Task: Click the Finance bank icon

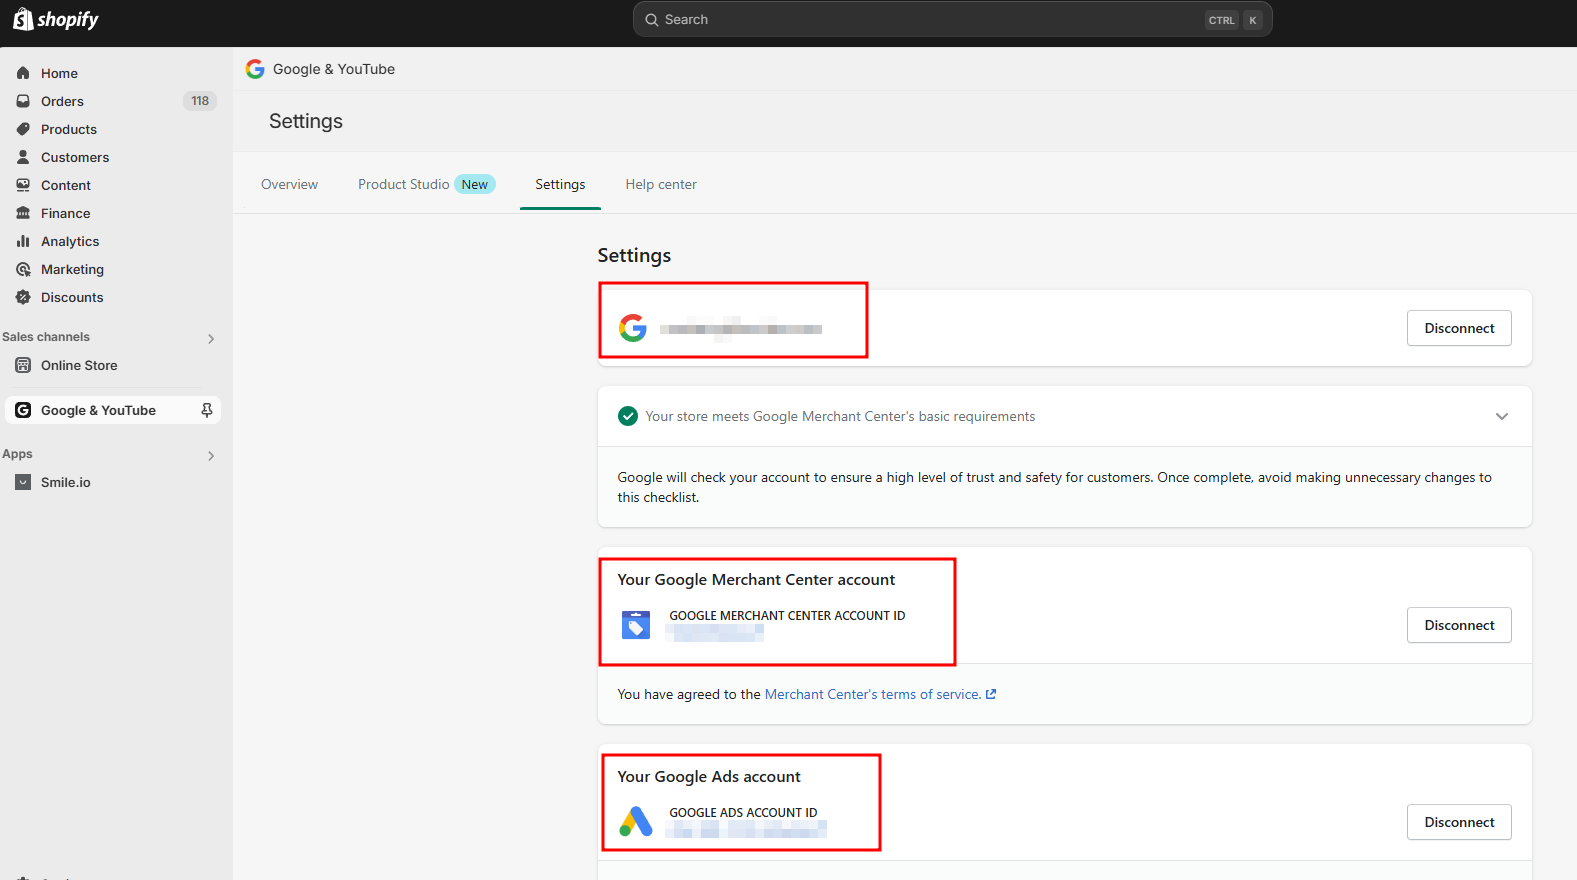Action: point(23,213)
